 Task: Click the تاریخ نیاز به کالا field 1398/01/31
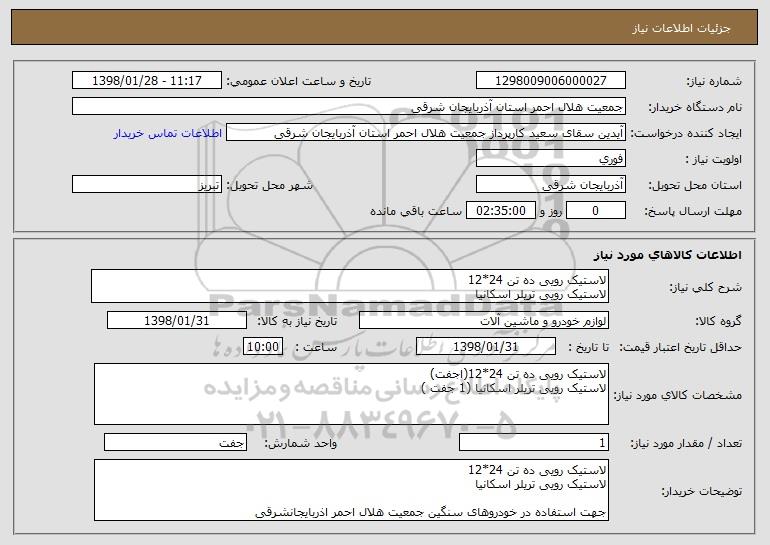177,321
